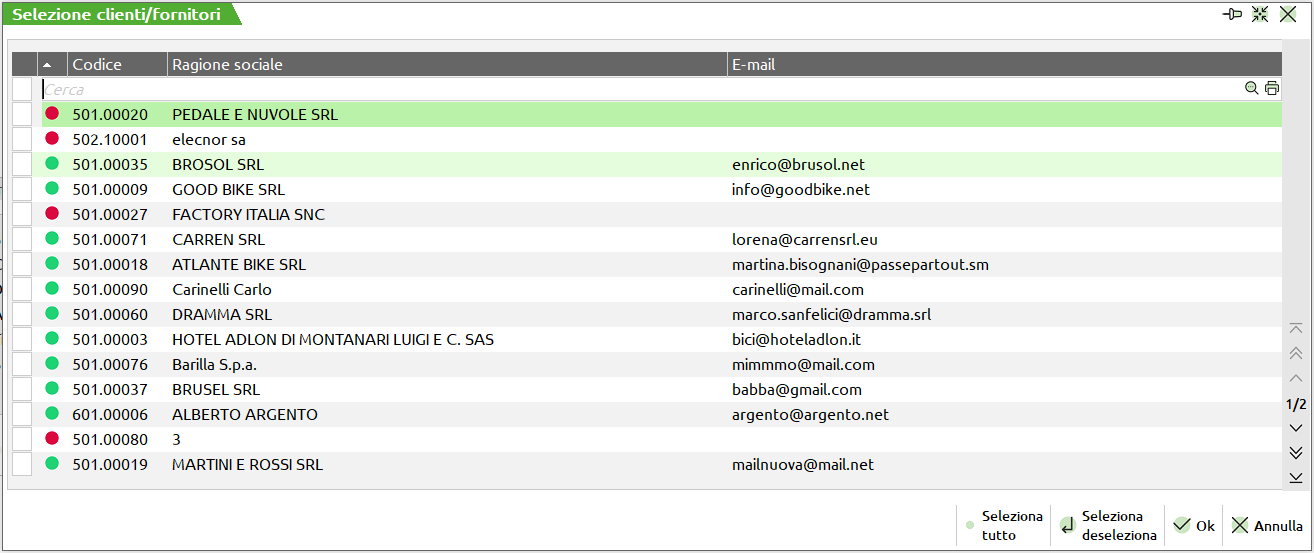Toggle the header select-all checkbox

click(x=24, y=64)
